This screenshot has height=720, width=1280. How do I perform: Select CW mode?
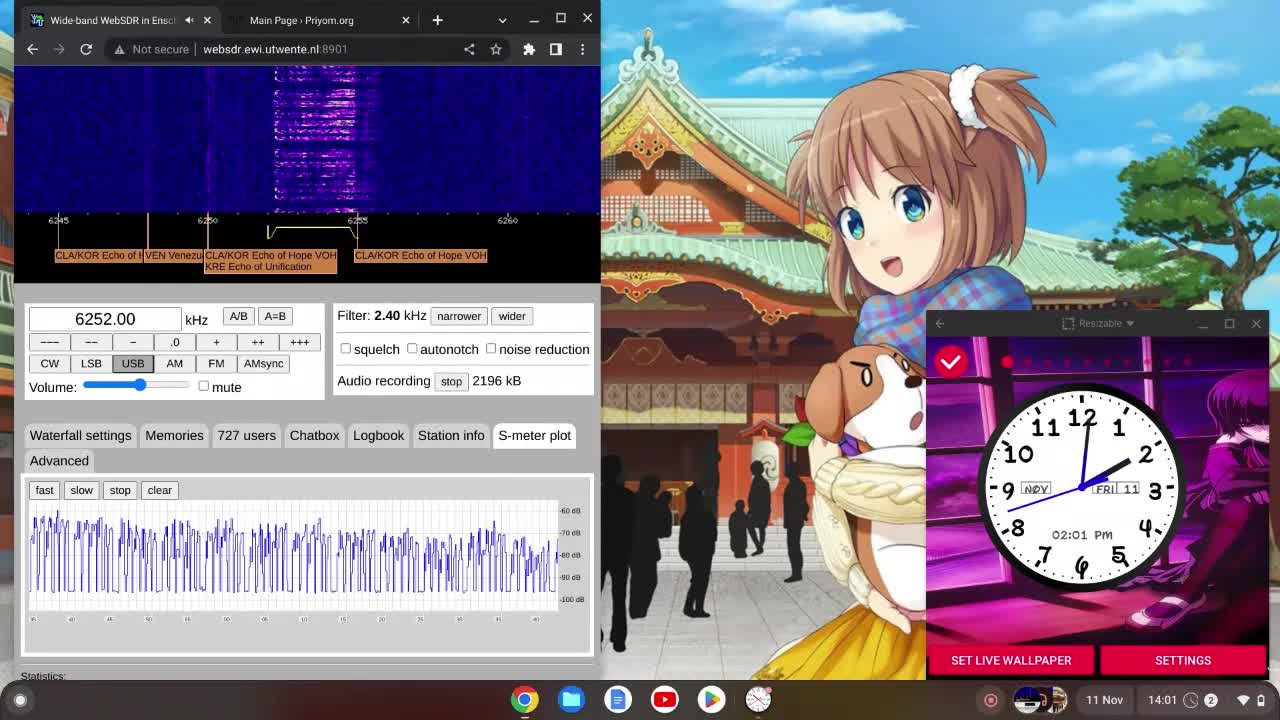49,363
